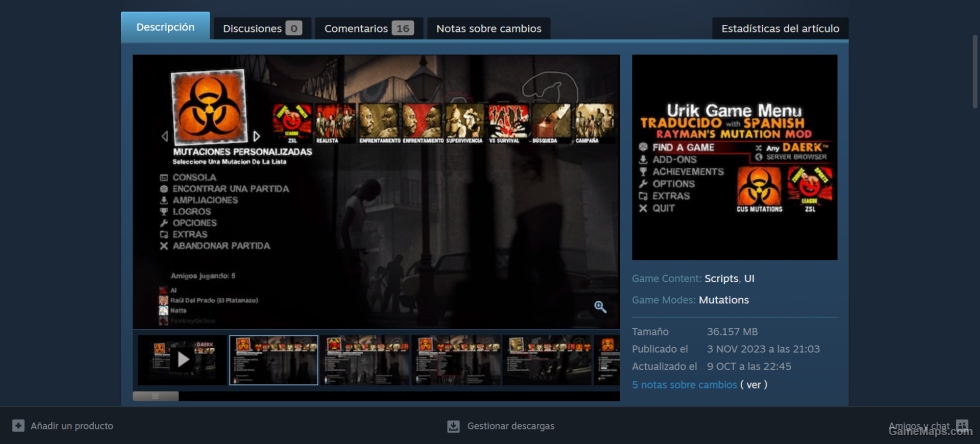
Task: Click right arrow beside biohazard icon
Action: click(x=256, y=136)
